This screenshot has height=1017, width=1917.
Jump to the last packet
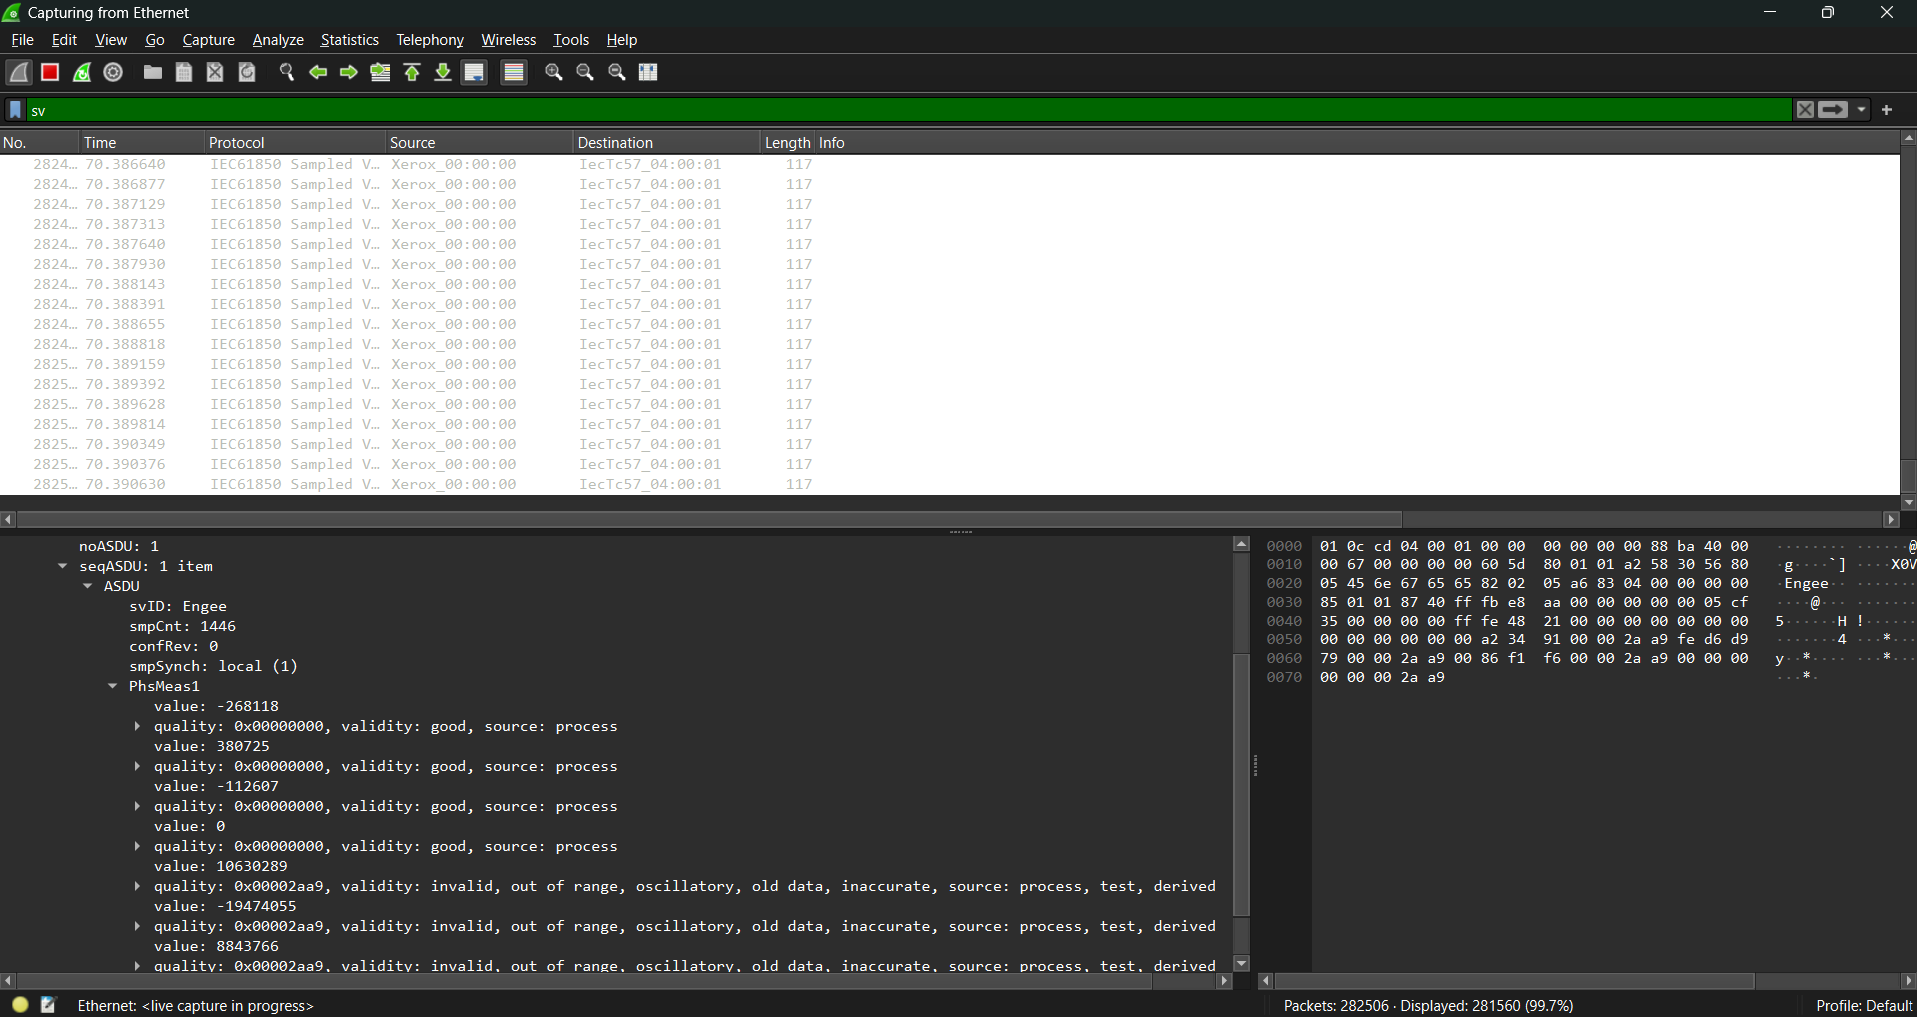click(x=442, y=72)
